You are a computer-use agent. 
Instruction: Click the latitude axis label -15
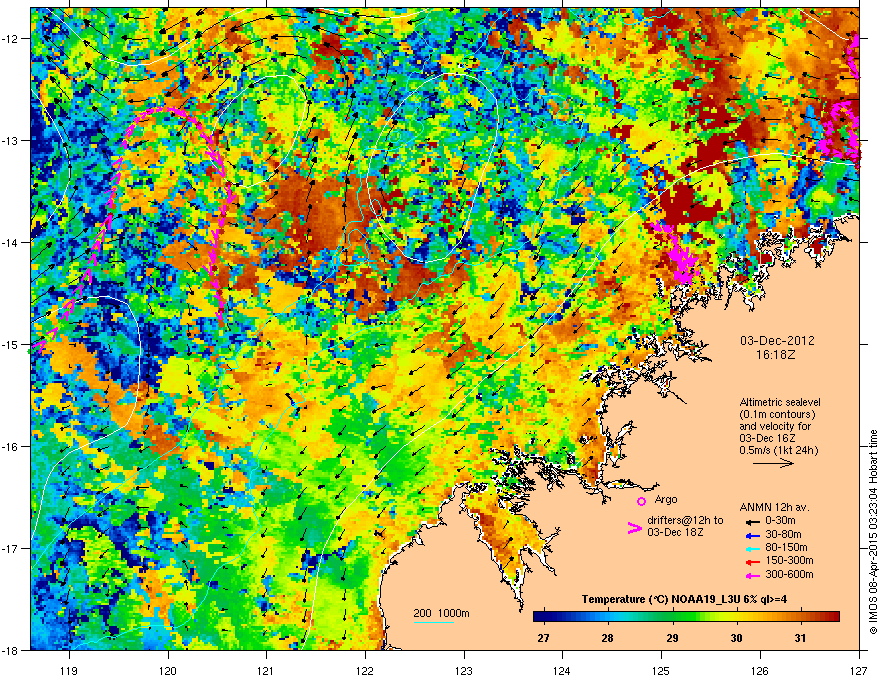(x=11, y=344)
